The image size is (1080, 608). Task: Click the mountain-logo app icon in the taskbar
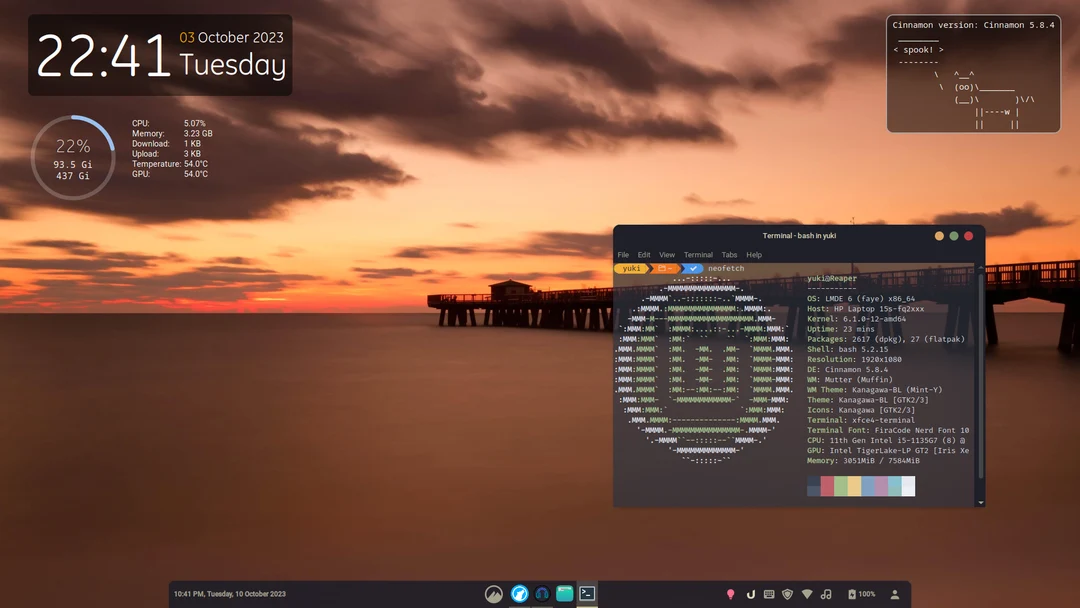pyautogui.click(x=493, y=593)
